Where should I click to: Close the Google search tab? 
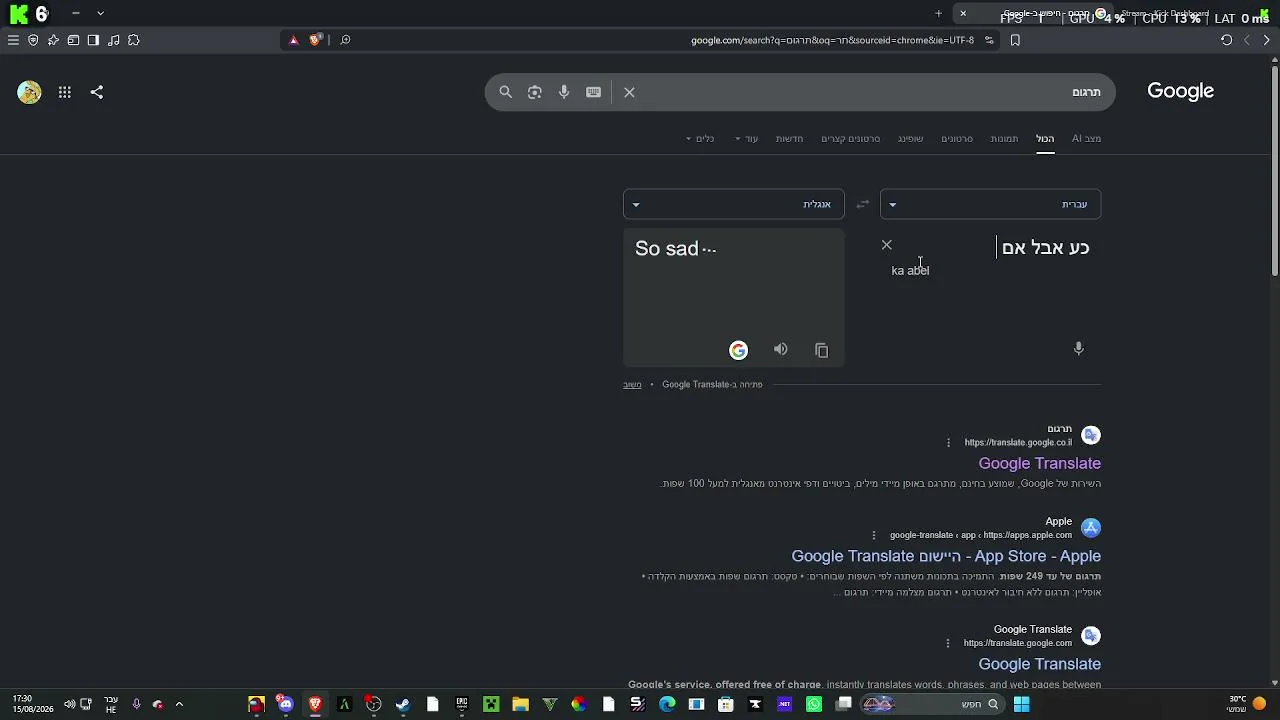(963, 13)
